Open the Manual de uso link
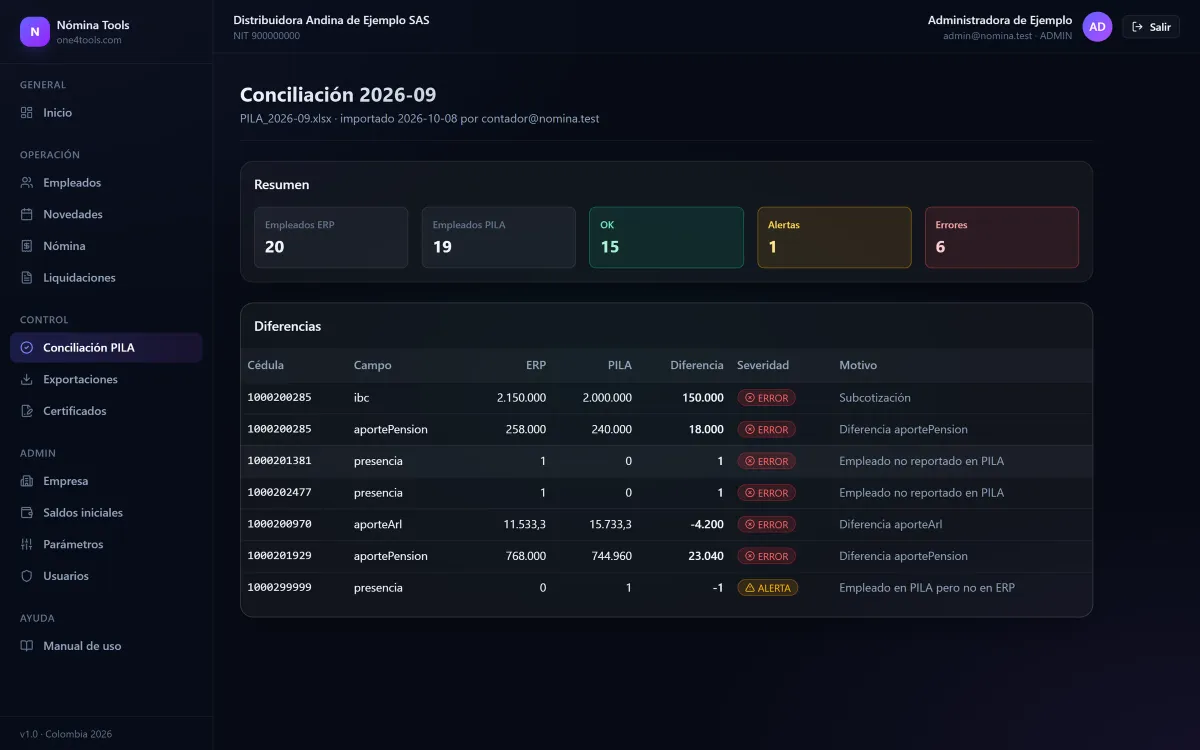This screenshot has height=750, width=1200. pos(106,646)
